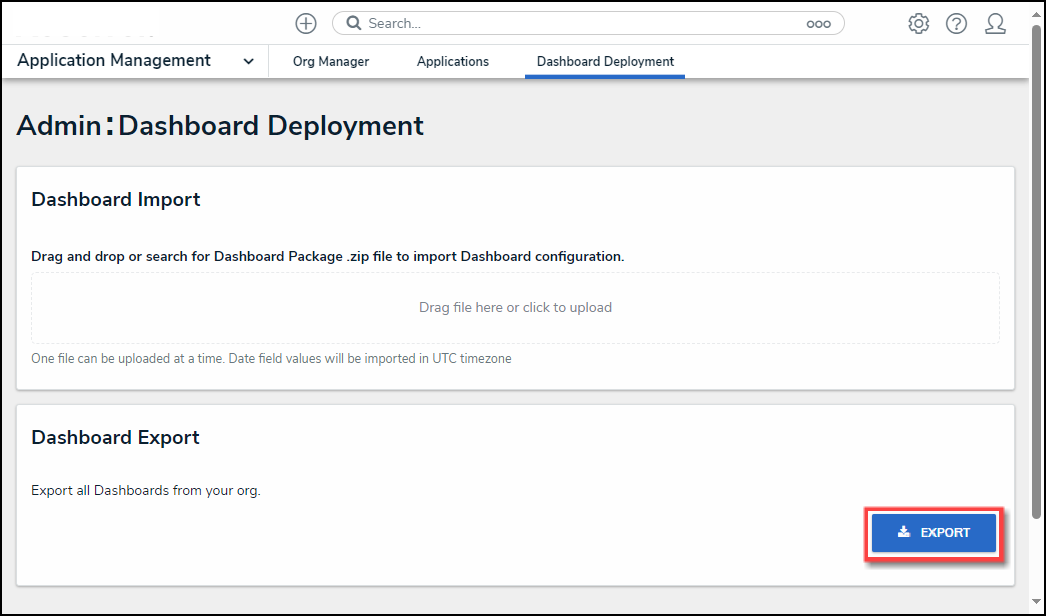Open the user profile icon

(x=995, y=23)
